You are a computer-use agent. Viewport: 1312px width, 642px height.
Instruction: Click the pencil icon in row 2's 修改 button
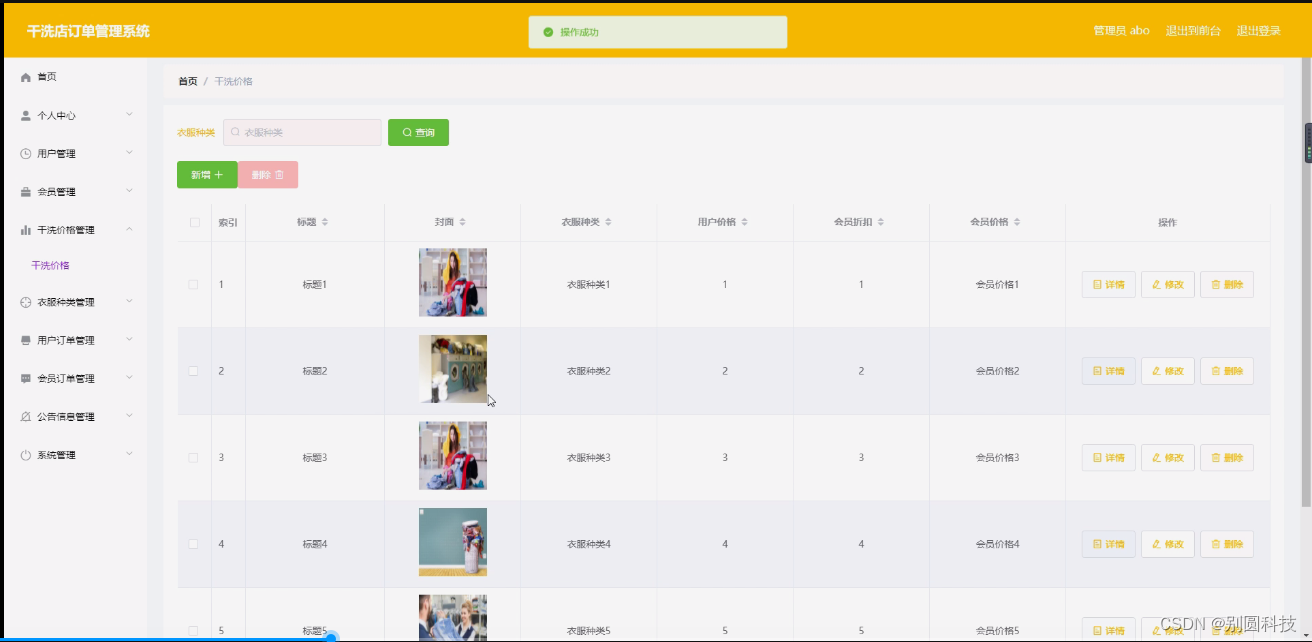pyautogui.click(x=1155, y=370)
